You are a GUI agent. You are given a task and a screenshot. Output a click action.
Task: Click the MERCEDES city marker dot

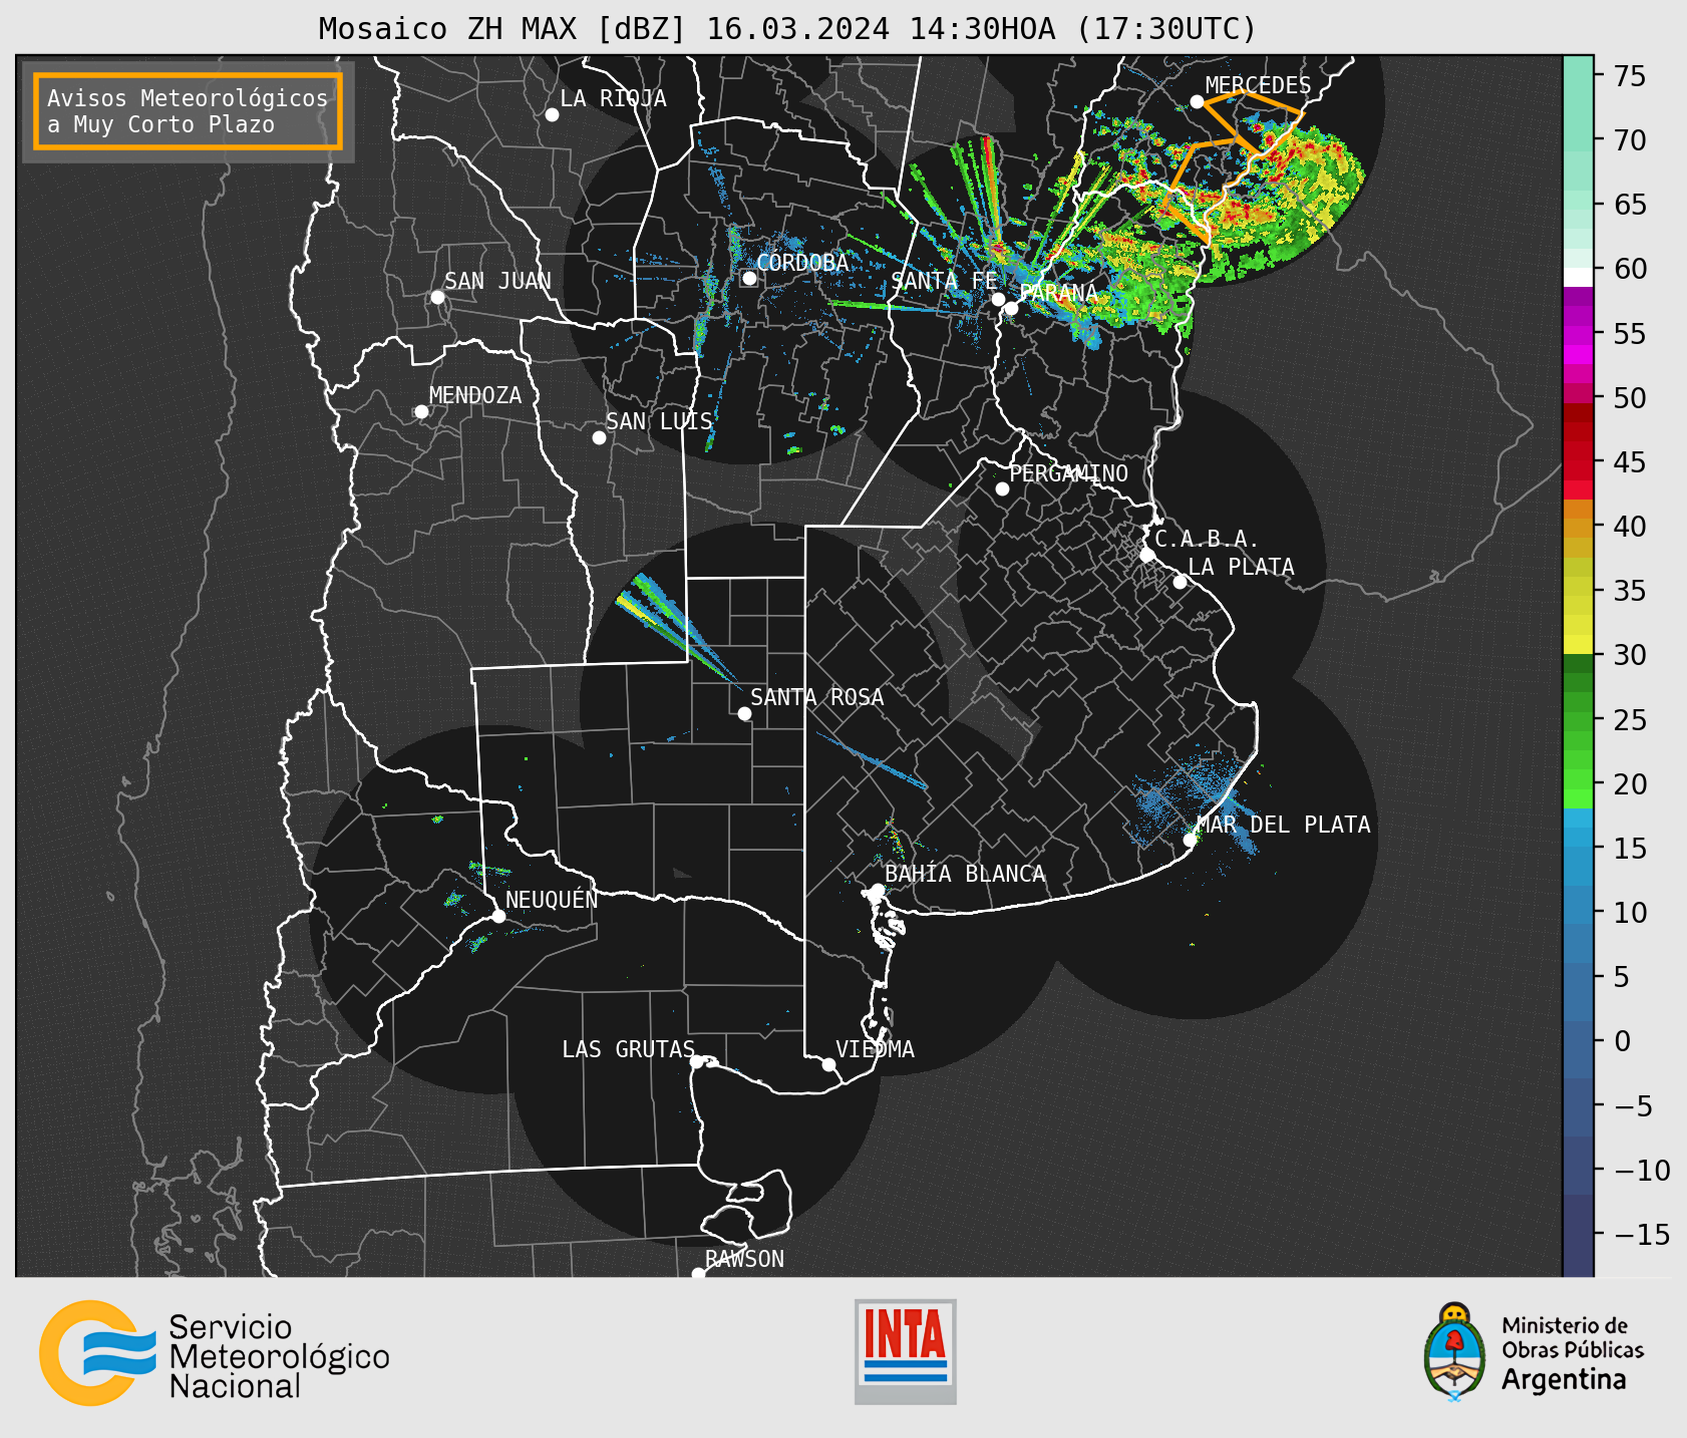(1196, 102)
